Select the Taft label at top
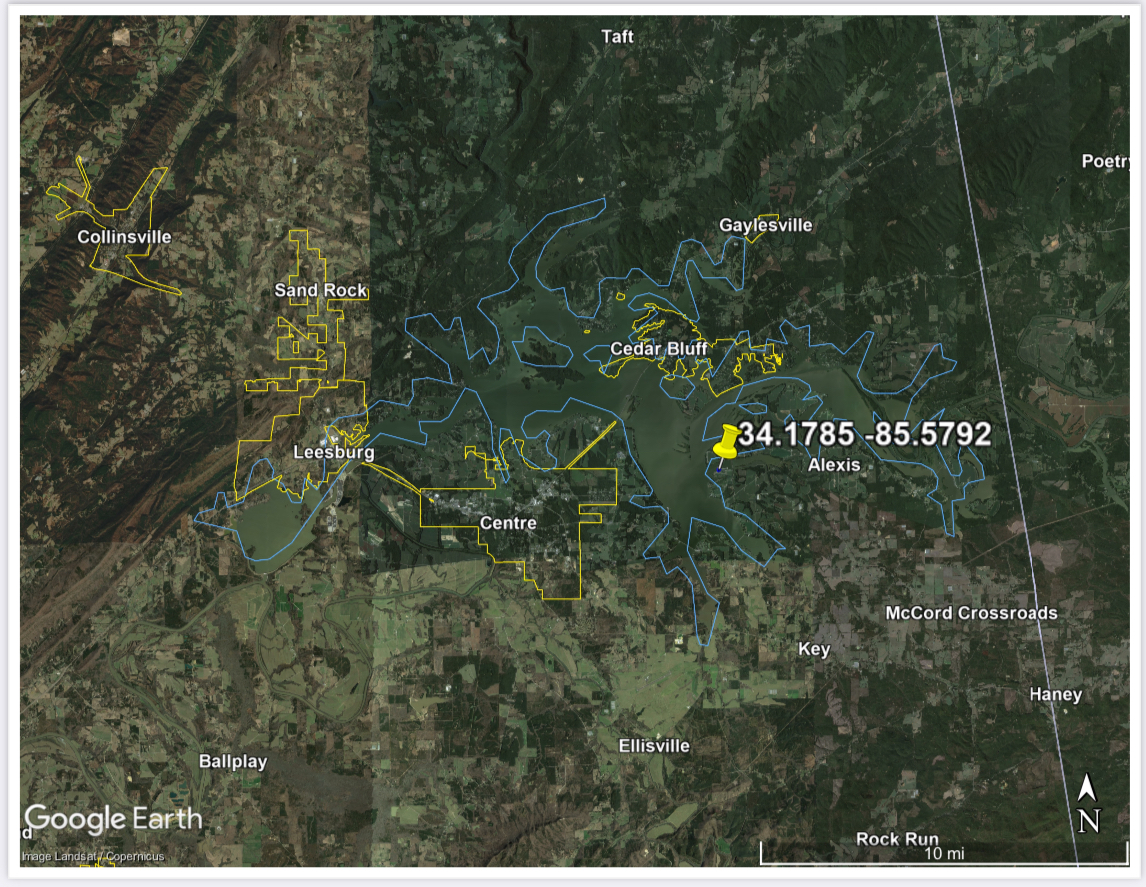The width and height of the screenshot is (1146, 887). point(617,37)
